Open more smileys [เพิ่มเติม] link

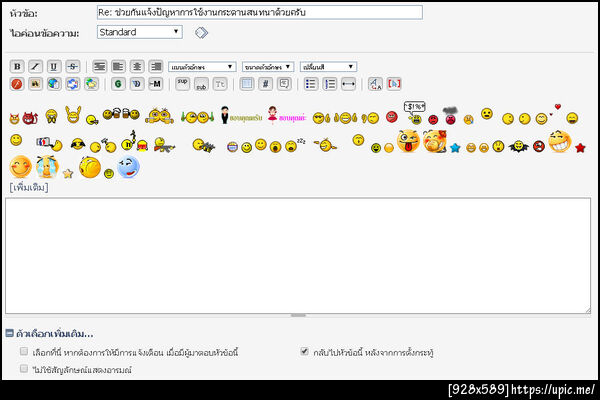click(x=29, y=188)
